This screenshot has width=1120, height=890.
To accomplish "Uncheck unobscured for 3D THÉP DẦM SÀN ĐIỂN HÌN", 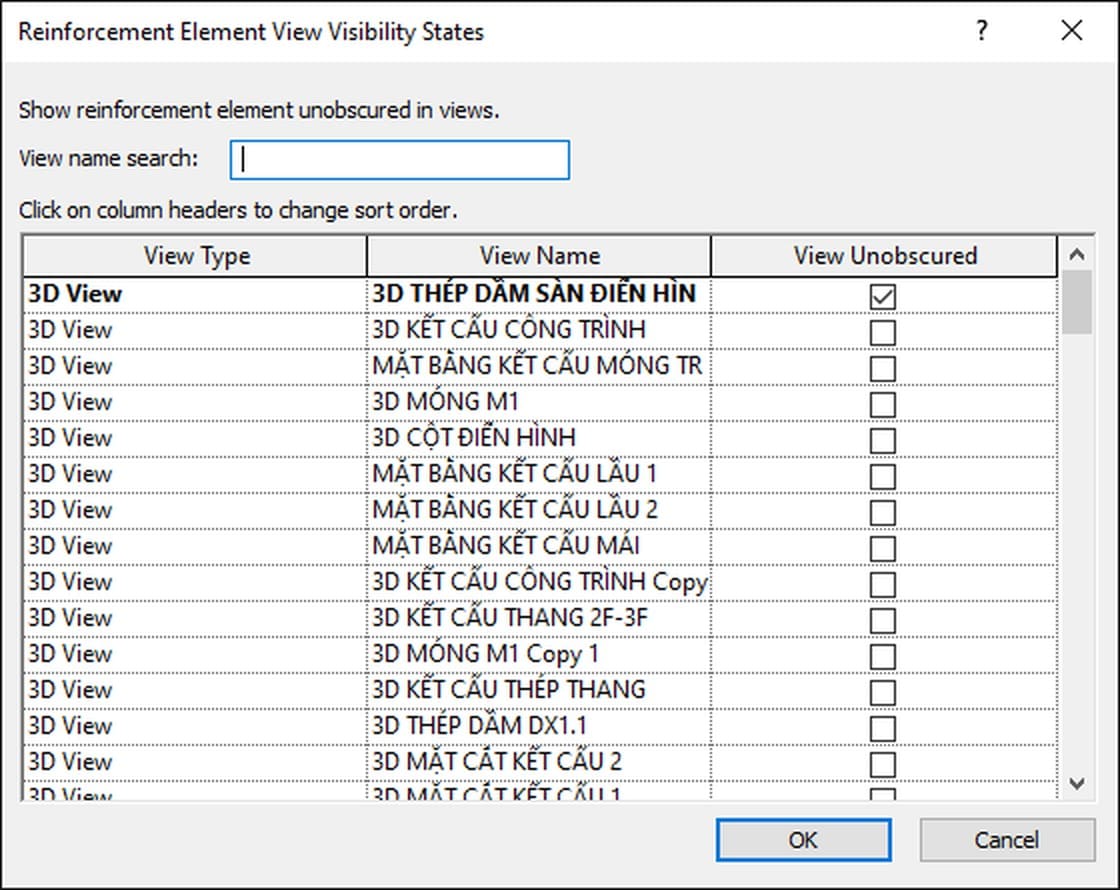I will click(883, 296).
